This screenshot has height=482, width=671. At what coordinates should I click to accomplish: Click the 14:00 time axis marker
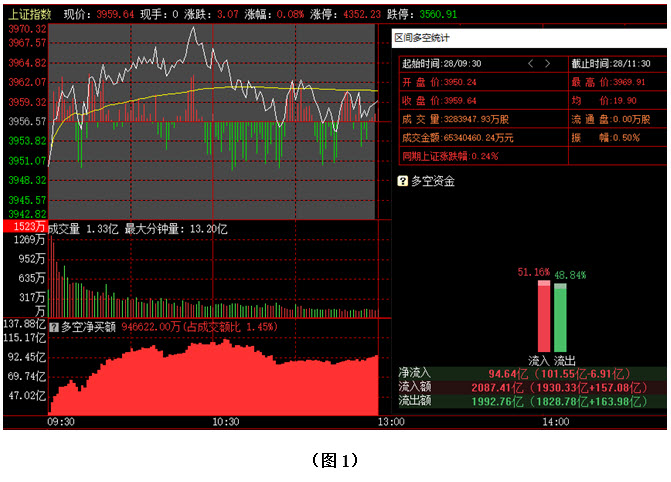(555, 422)
